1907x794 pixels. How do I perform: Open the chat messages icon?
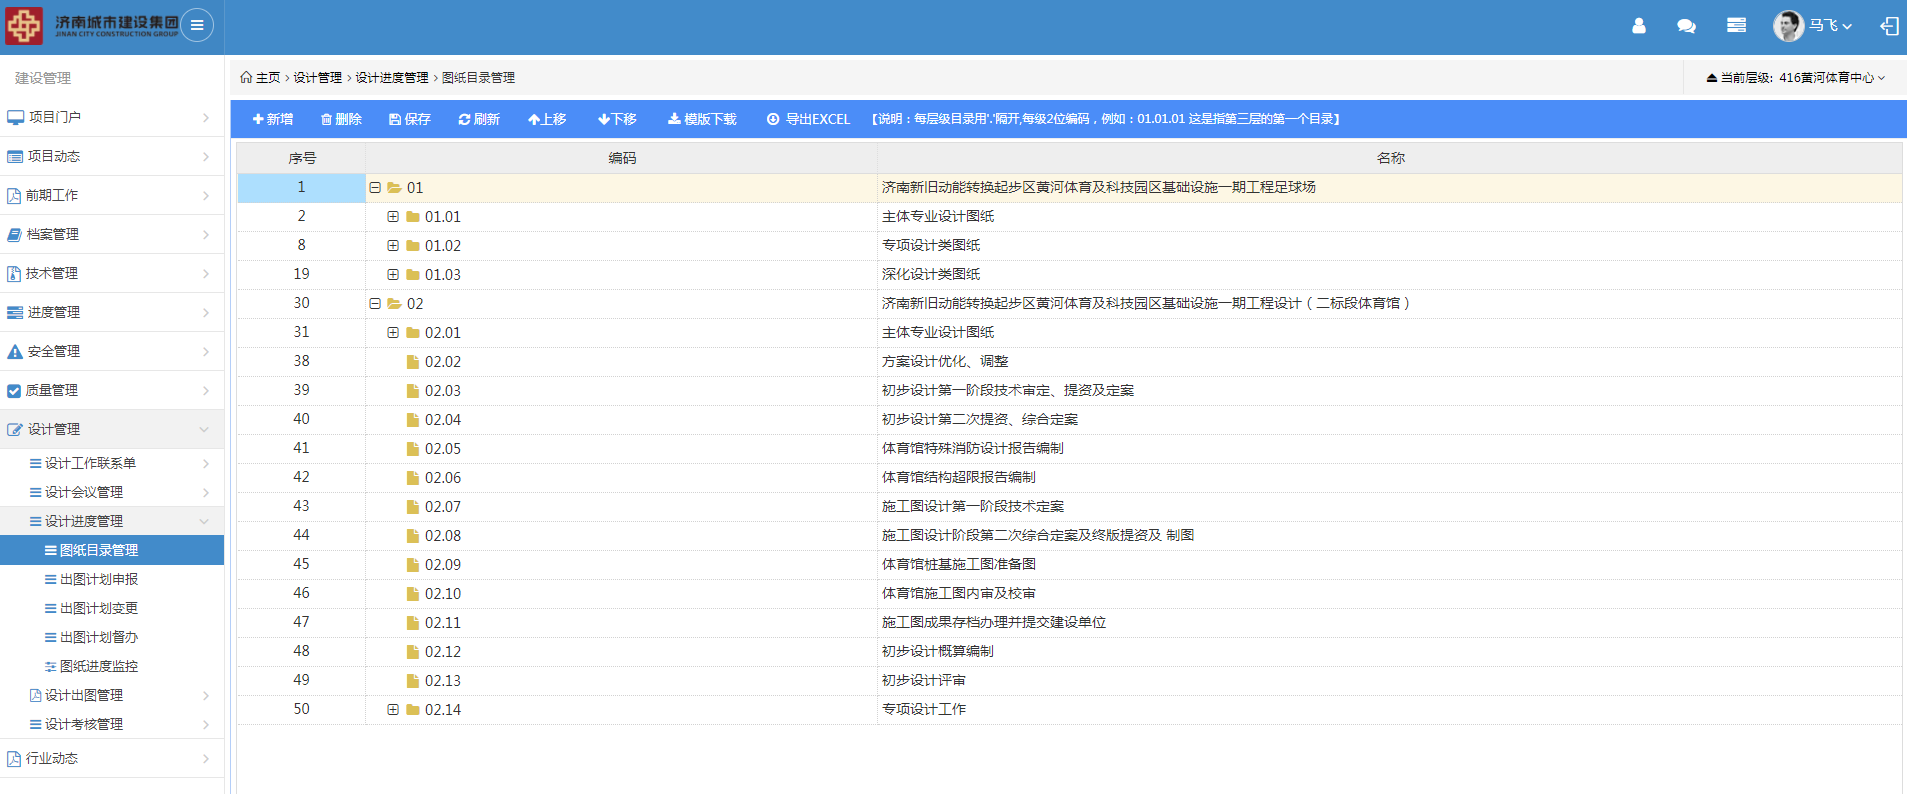[x=1686, y=26]
